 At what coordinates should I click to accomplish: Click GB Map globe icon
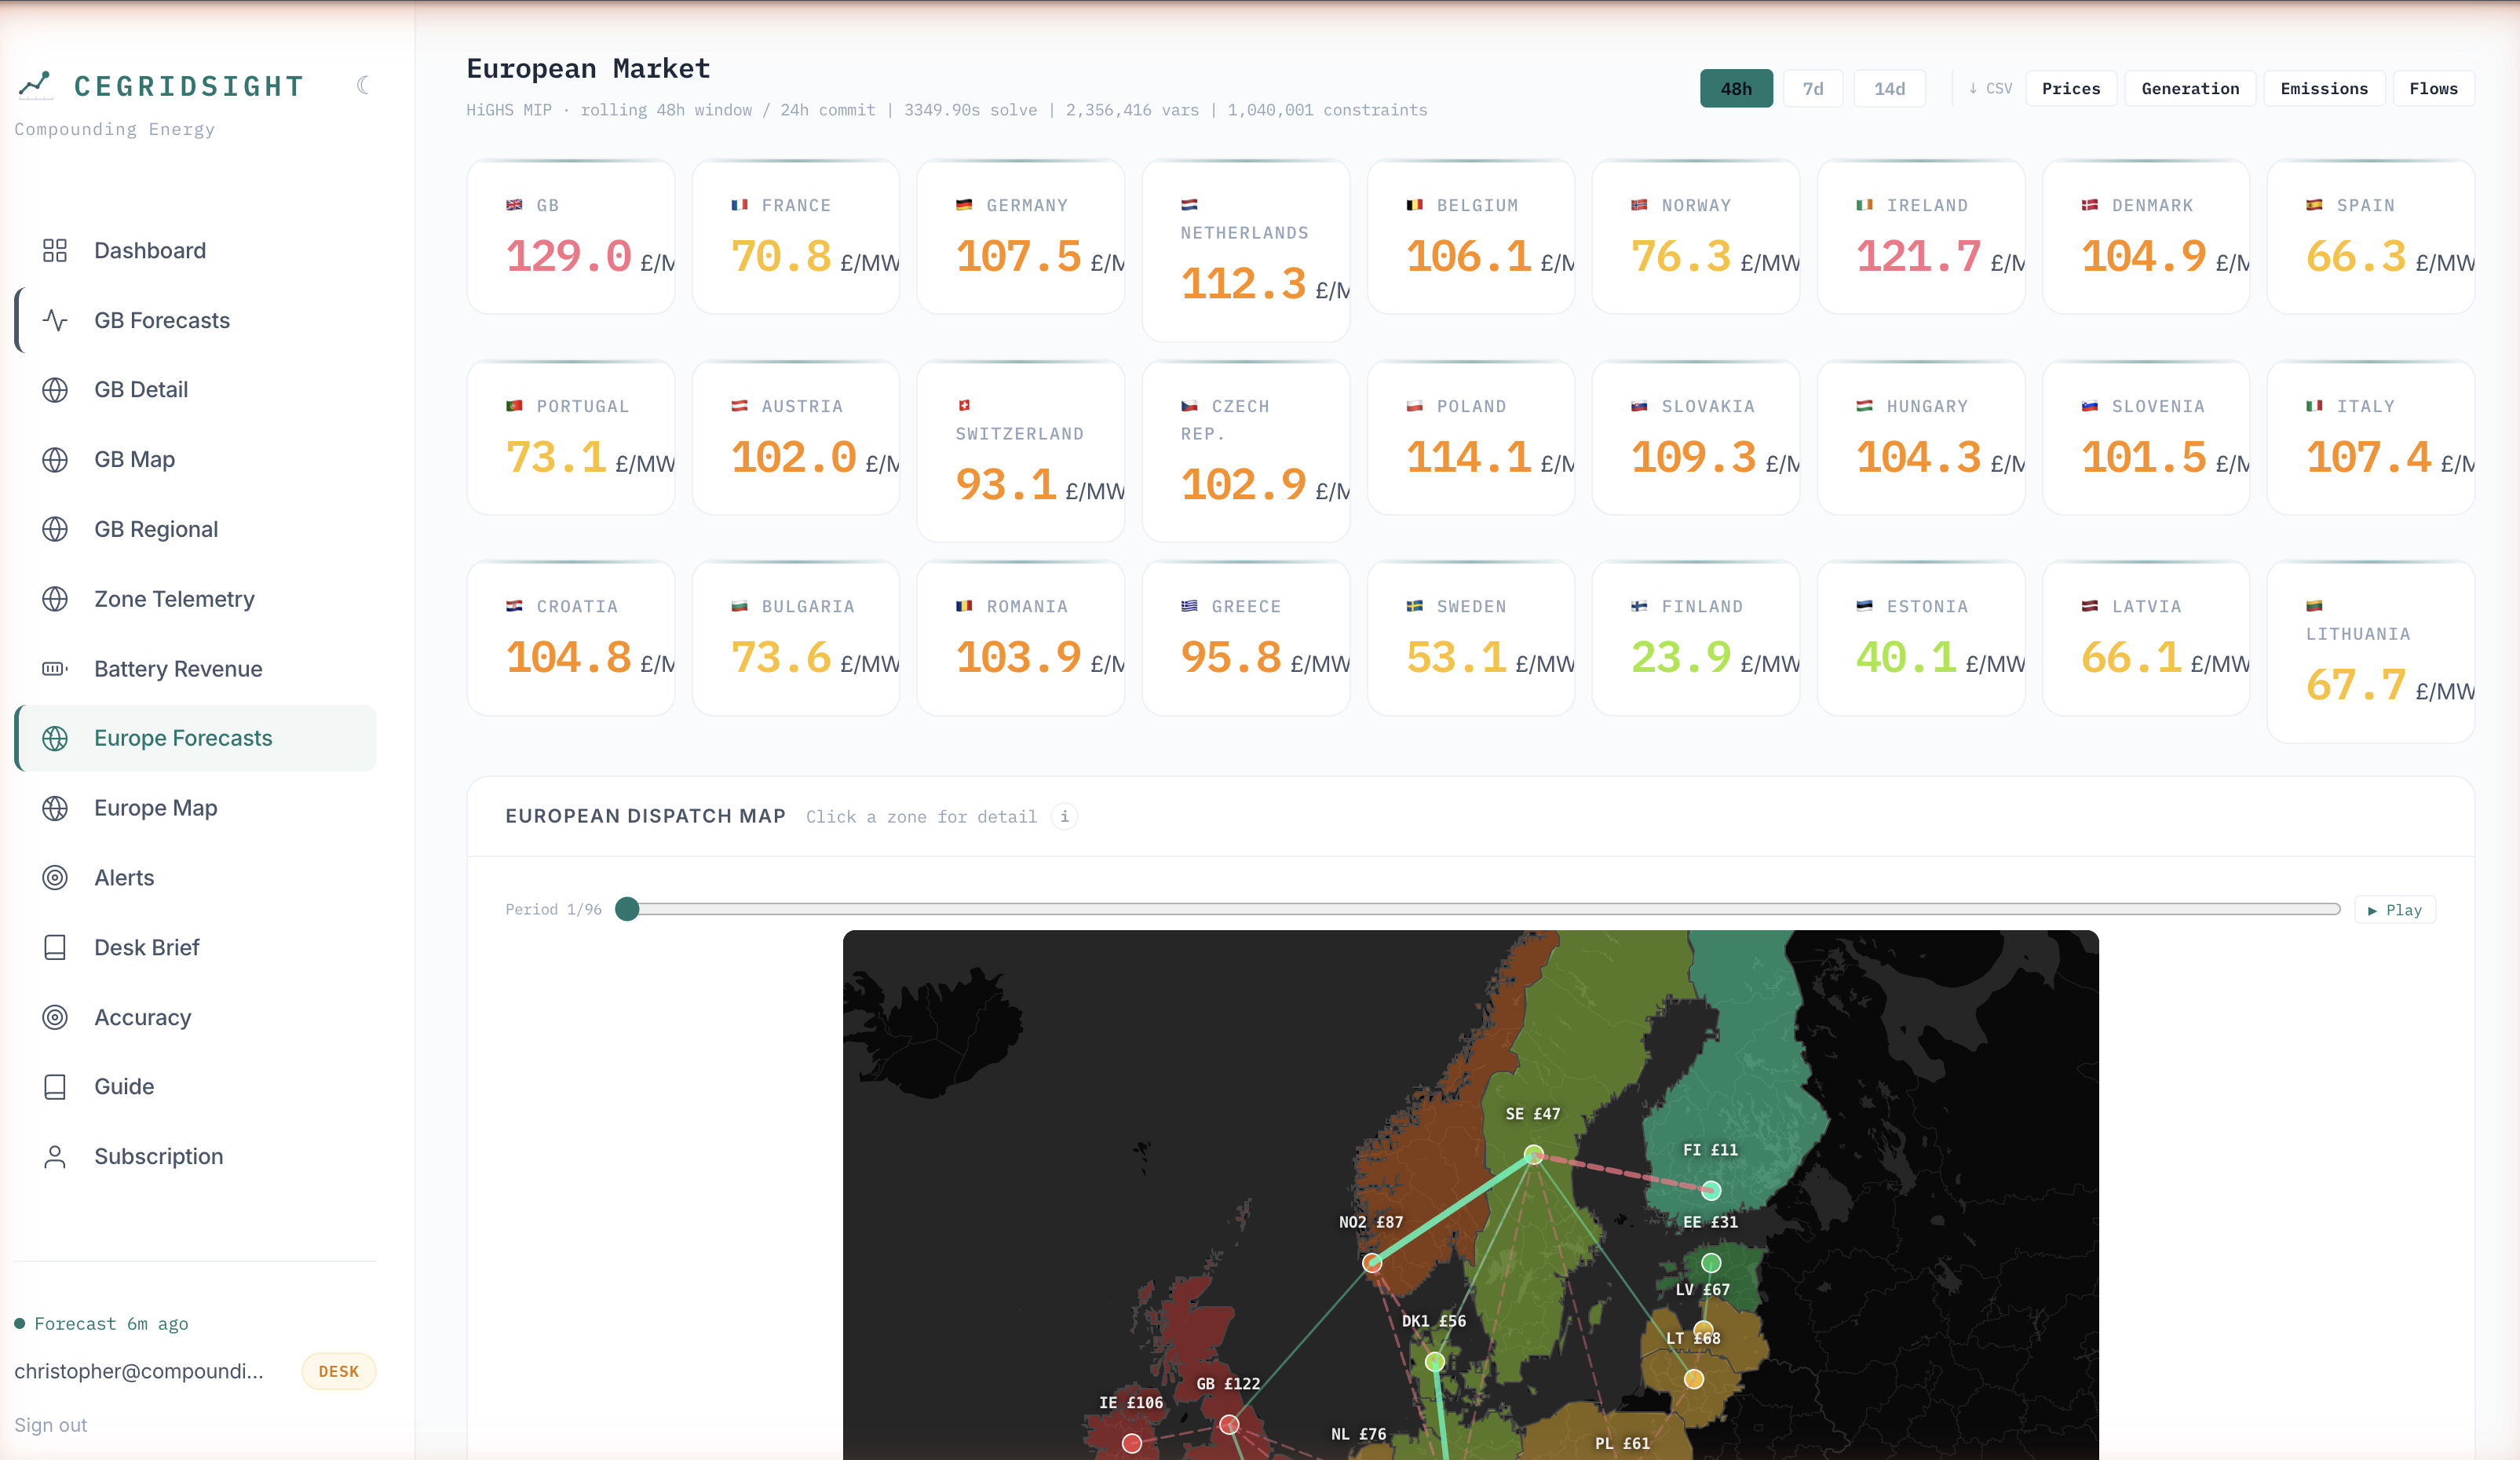55,460
